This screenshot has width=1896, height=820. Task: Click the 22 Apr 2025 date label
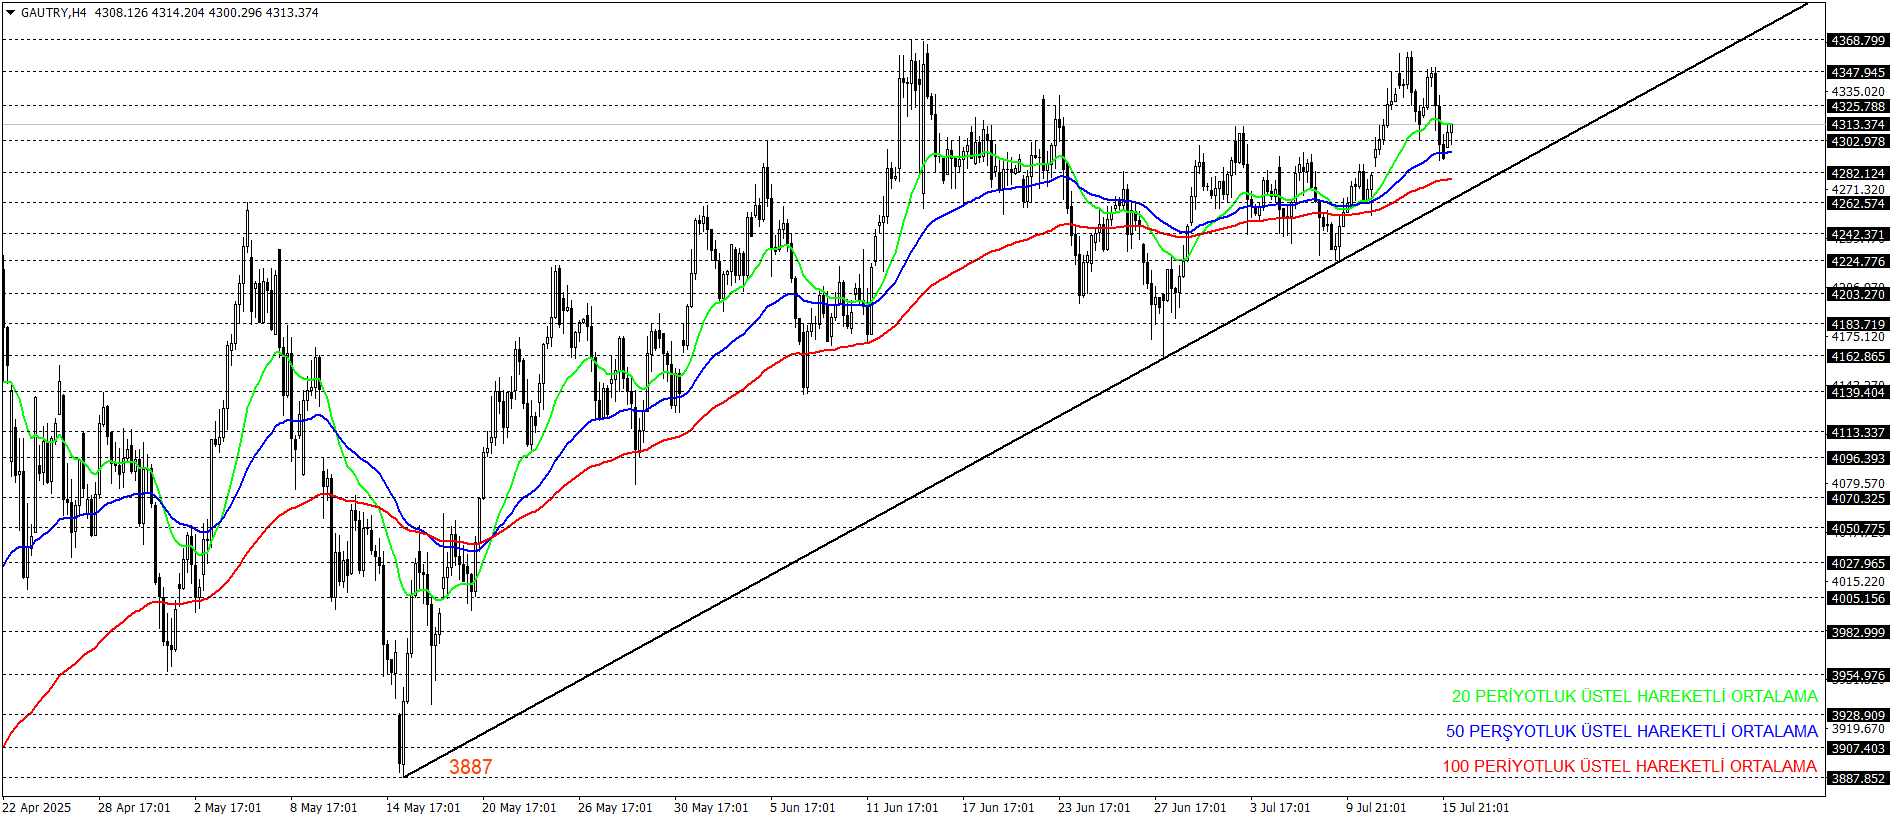37,808
